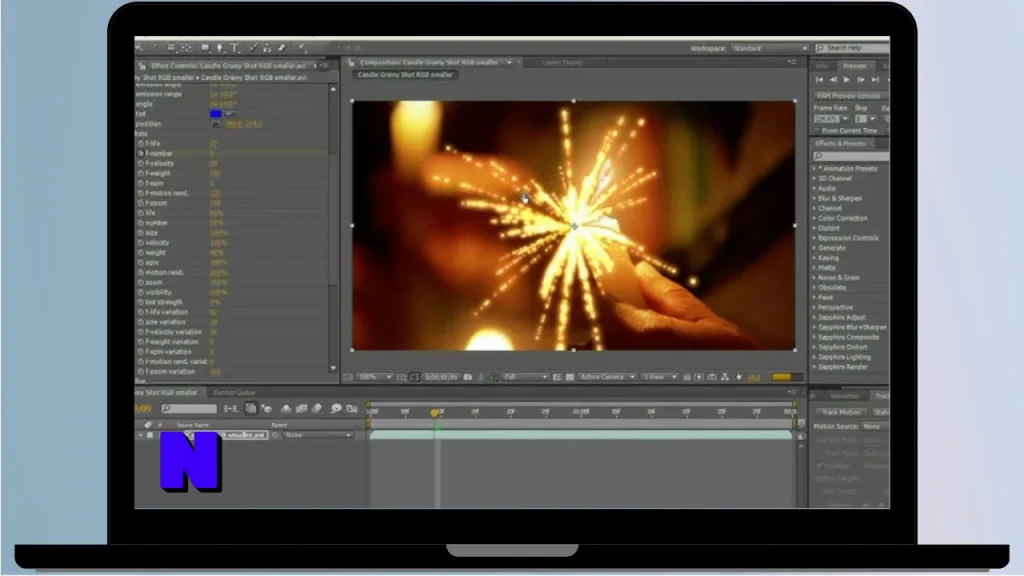The image size is (1024, 576).
Task: Select the Rectangle shape tool
Action: [205, 48]
